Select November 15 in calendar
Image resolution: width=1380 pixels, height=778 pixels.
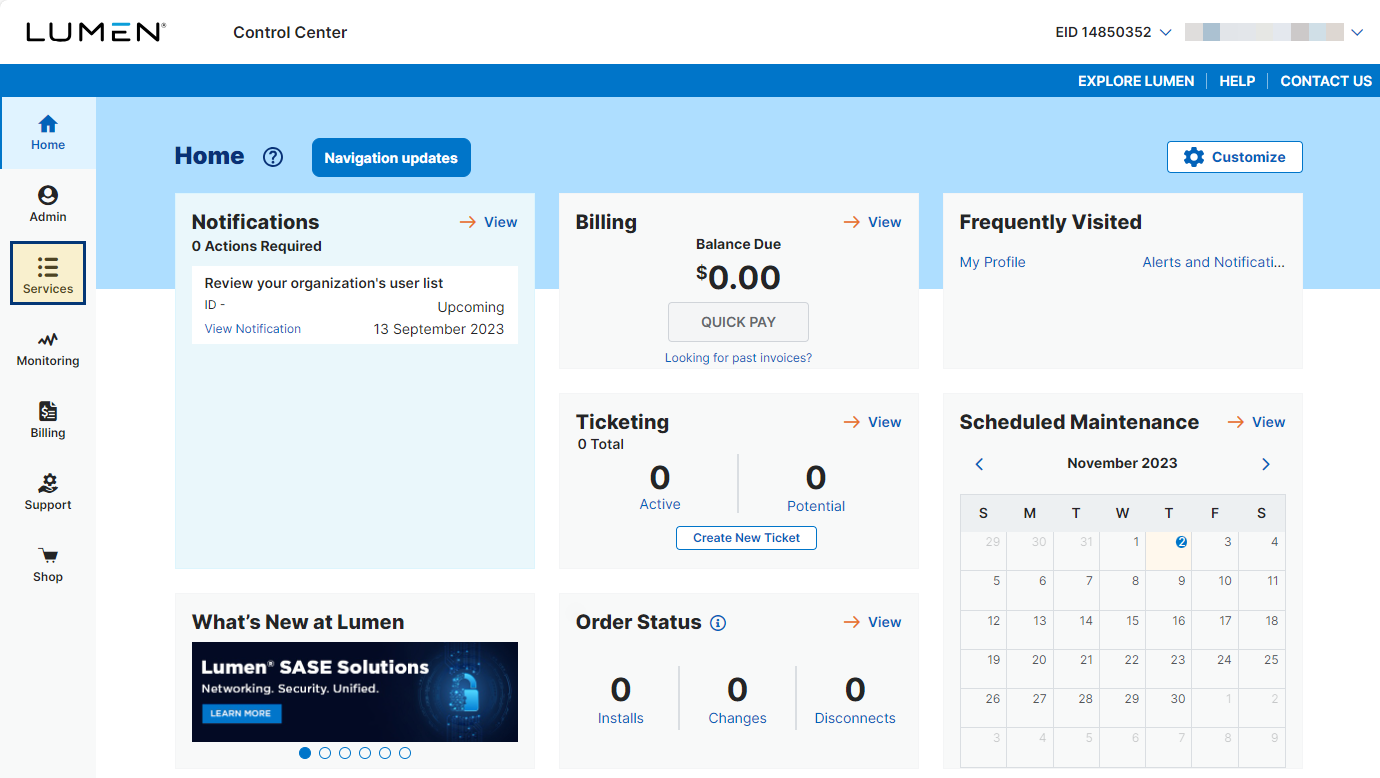(x=1122, y=630)
